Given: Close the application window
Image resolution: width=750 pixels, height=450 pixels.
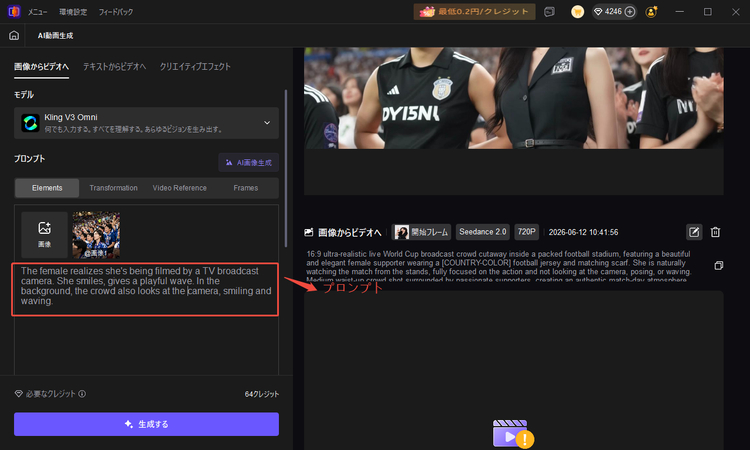Looking at the screenshot, I should click(x=736, y=12).
